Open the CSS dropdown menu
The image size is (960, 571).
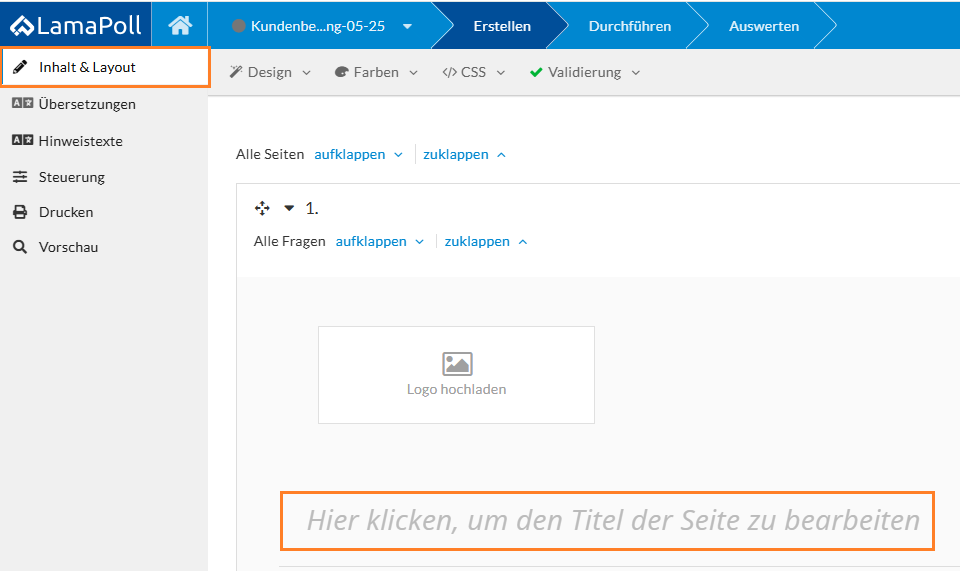(474, 72)
